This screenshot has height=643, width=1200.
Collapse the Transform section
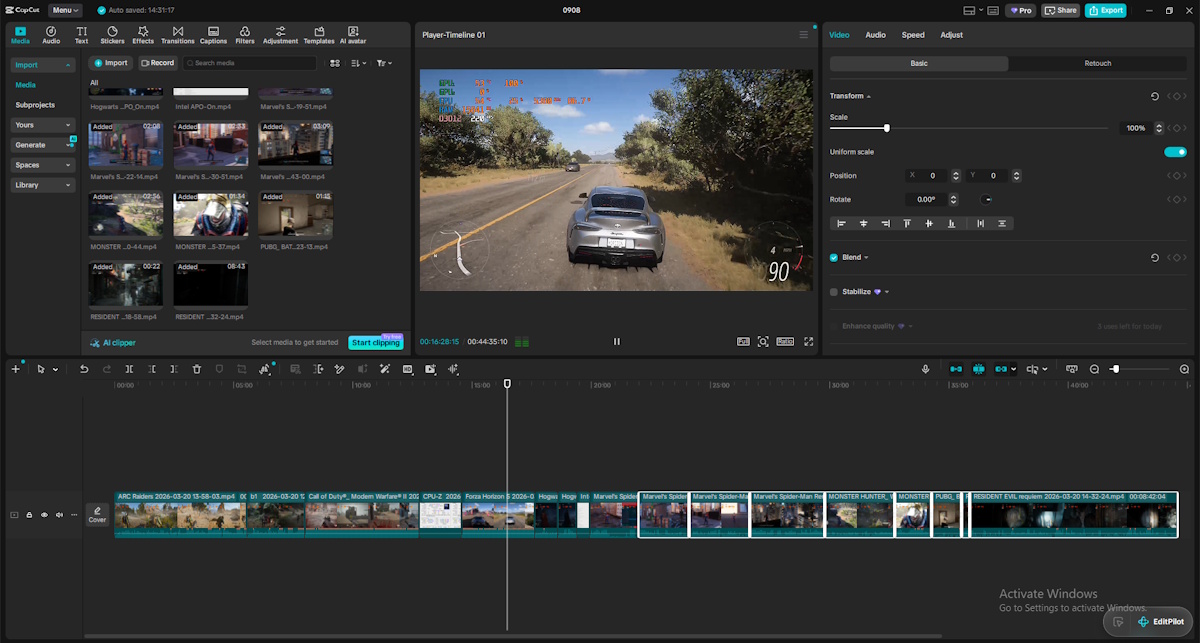868,96
